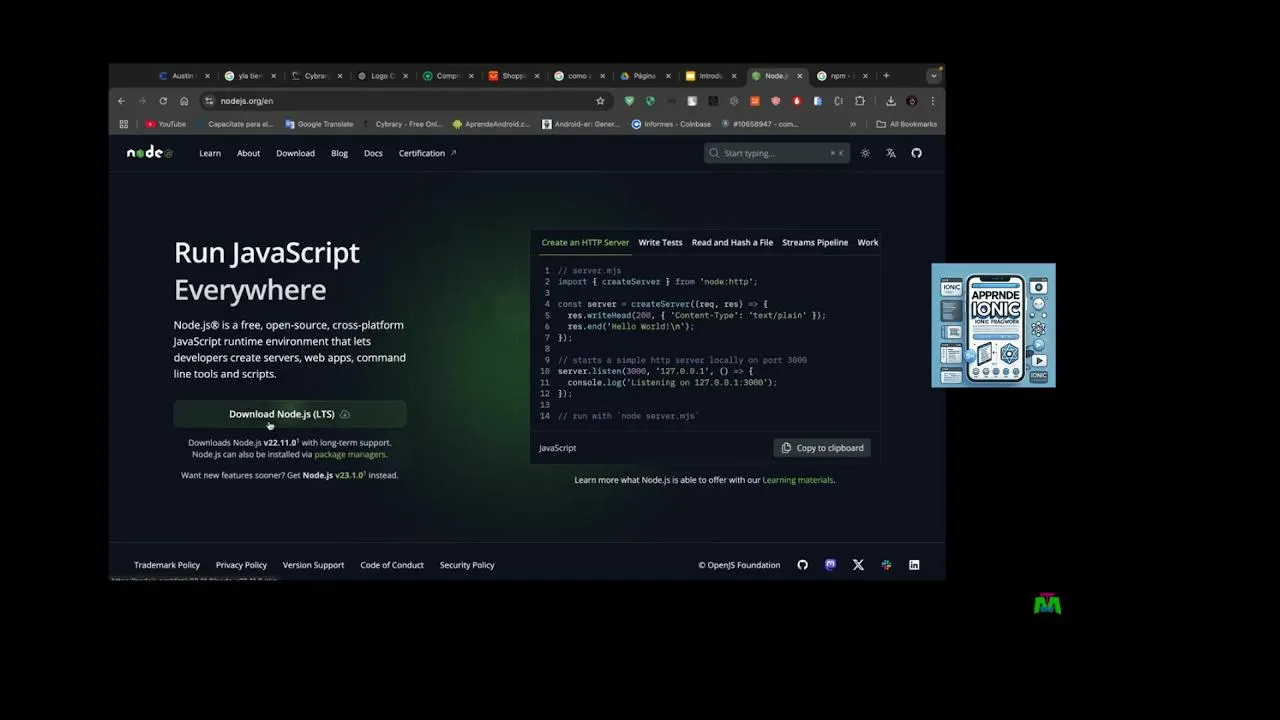Click the Start typing search field

click(x=777, y=153)
